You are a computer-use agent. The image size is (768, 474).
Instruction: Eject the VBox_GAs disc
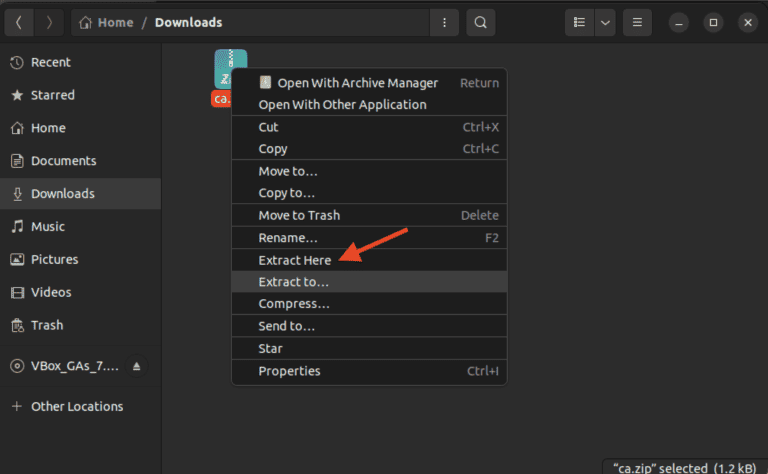(137, 367)
